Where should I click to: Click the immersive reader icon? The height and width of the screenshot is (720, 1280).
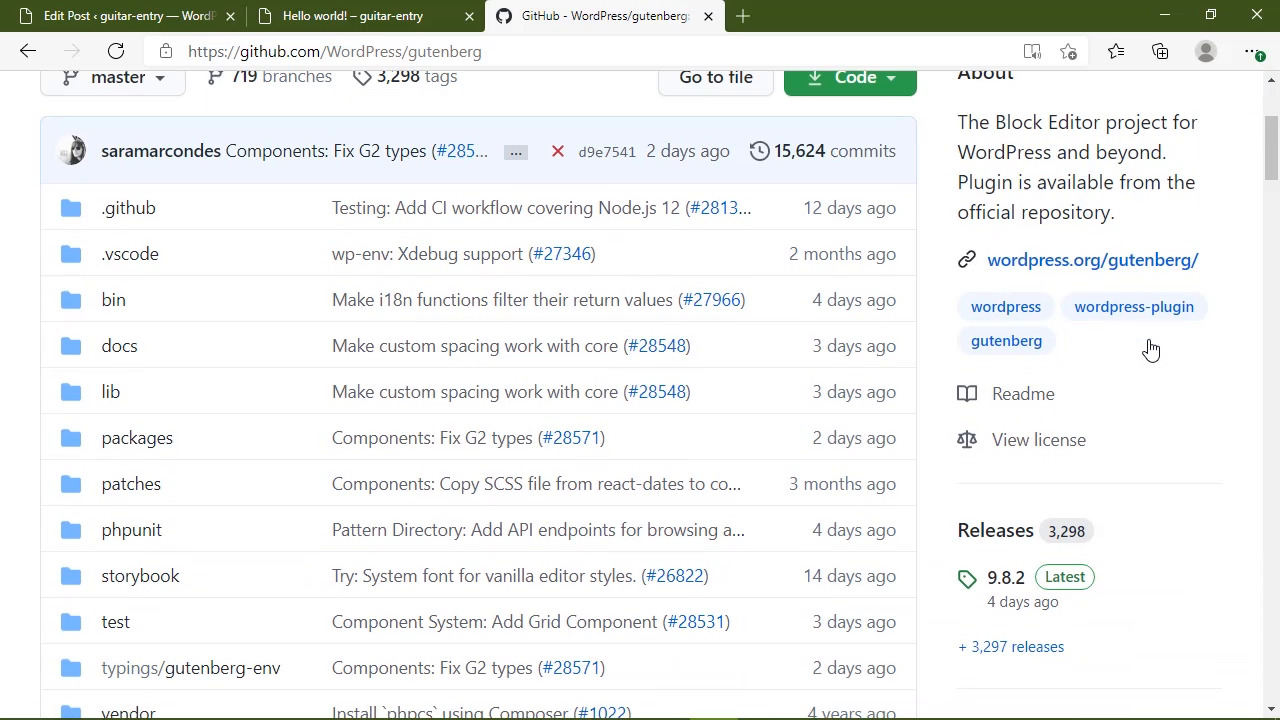(x=1032, y=51)
